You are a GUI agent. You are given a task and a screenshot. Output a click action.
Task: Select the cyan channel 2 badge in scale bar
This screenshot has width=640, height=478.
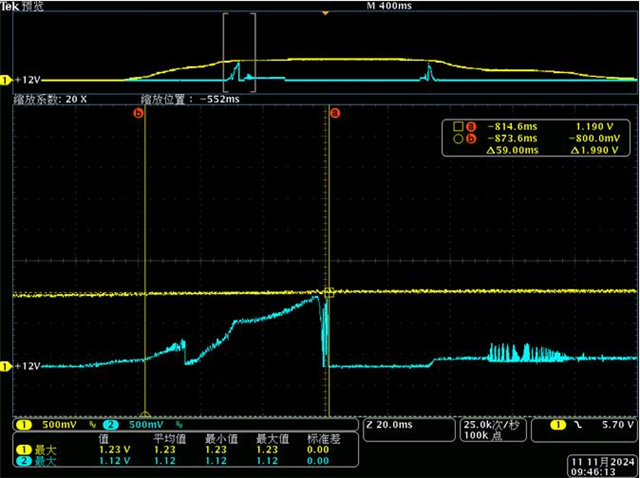click(x=111, y=425)
